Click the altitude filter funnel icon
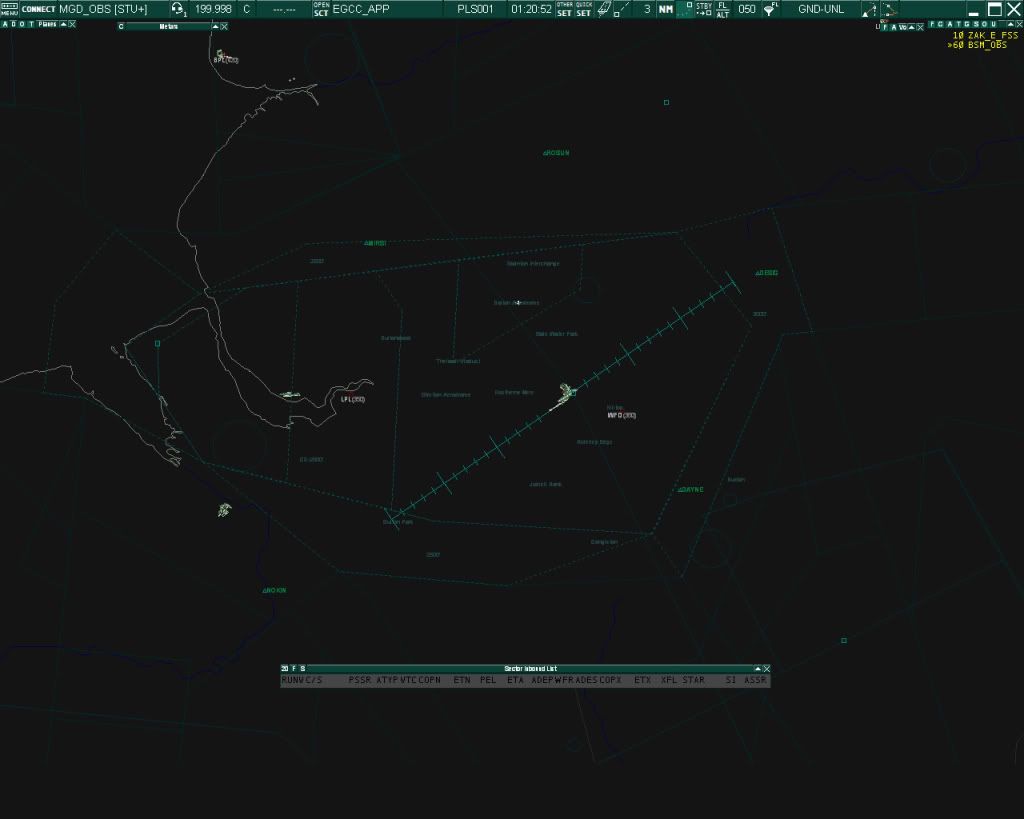 pos(770,9)
